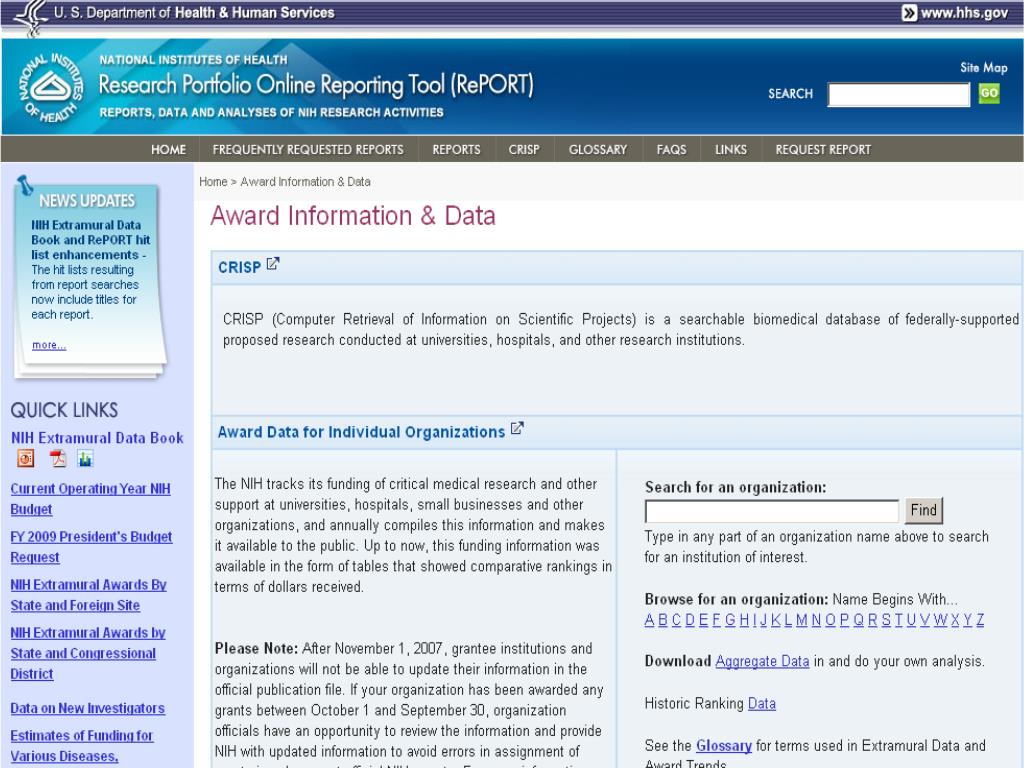
Task: Open the CRISP menu item
Action: 524,150
